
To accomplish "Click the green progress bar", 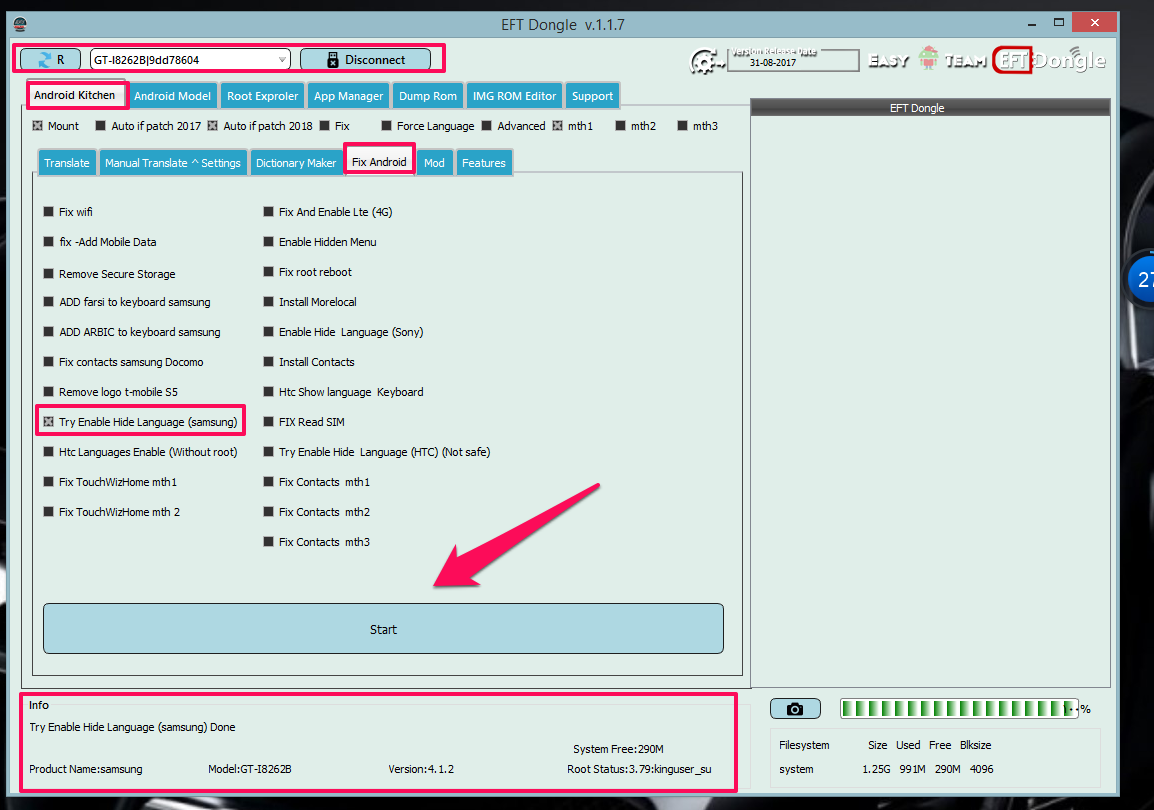I will coord(959,708).
